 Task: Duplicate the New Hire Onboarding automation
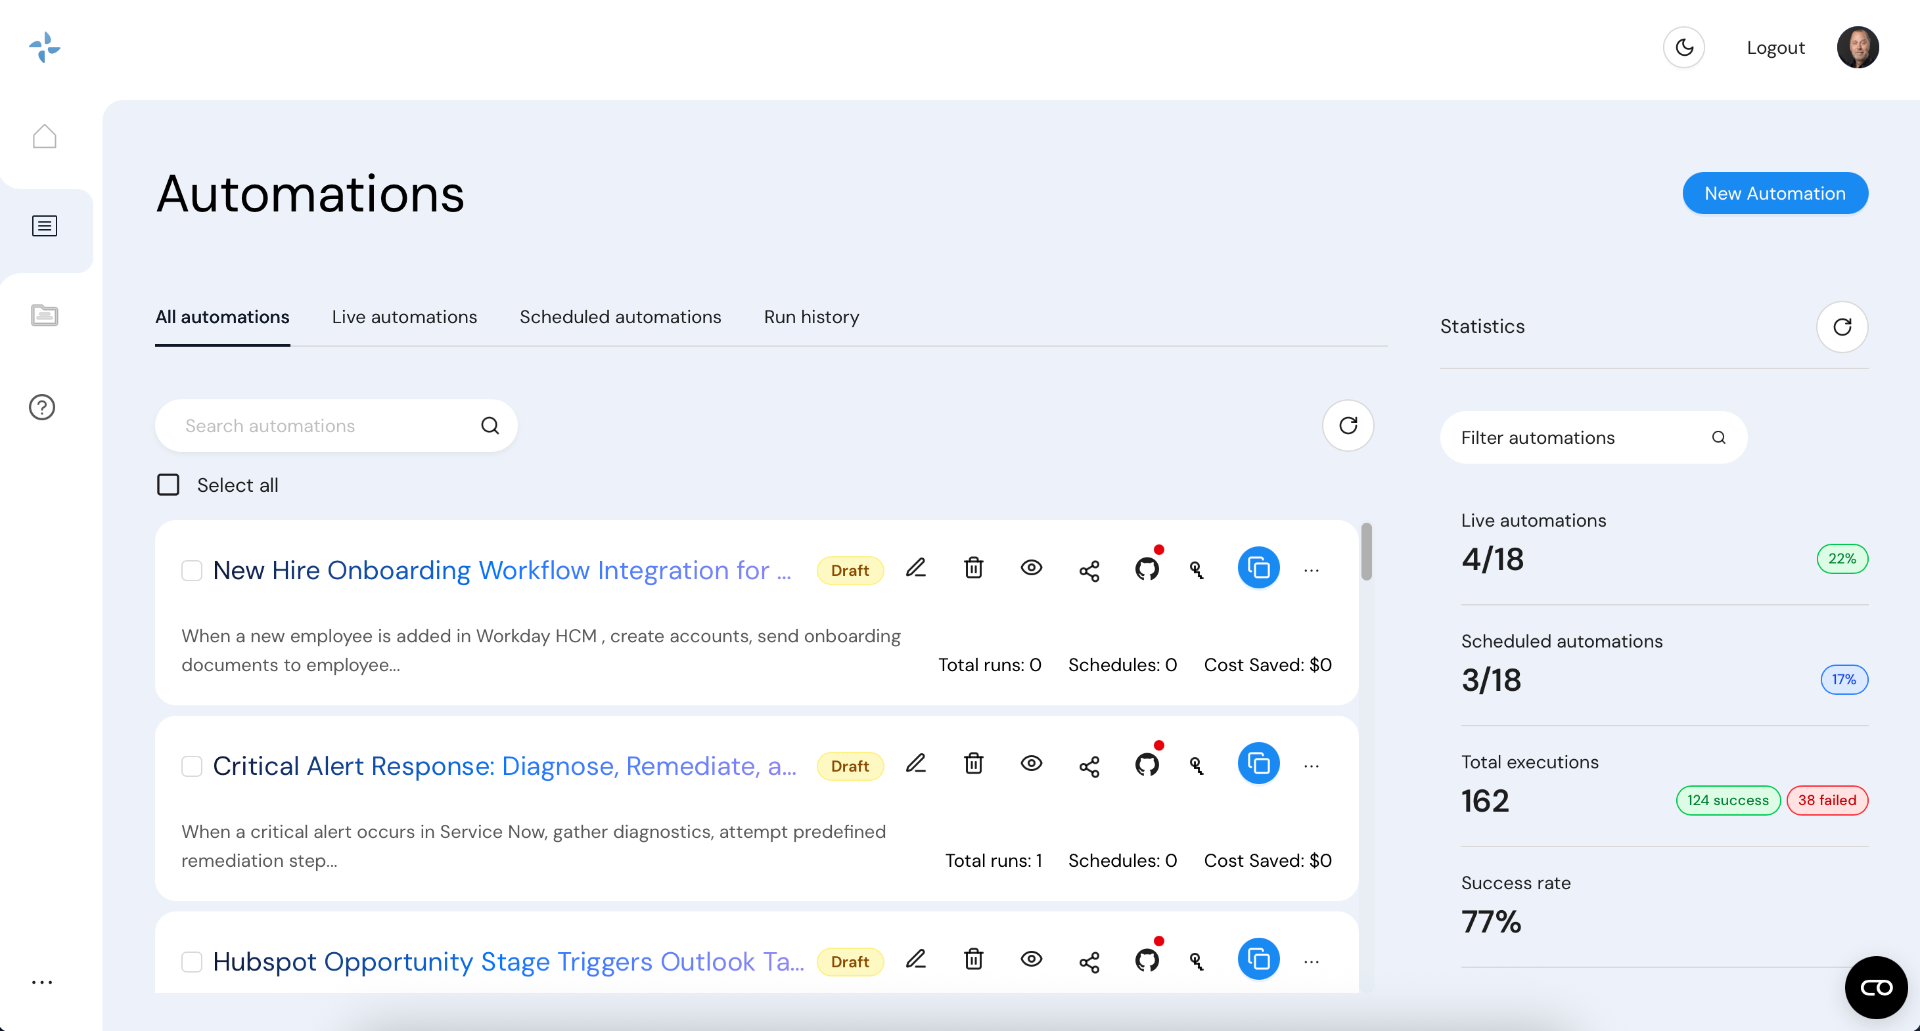1259,568
